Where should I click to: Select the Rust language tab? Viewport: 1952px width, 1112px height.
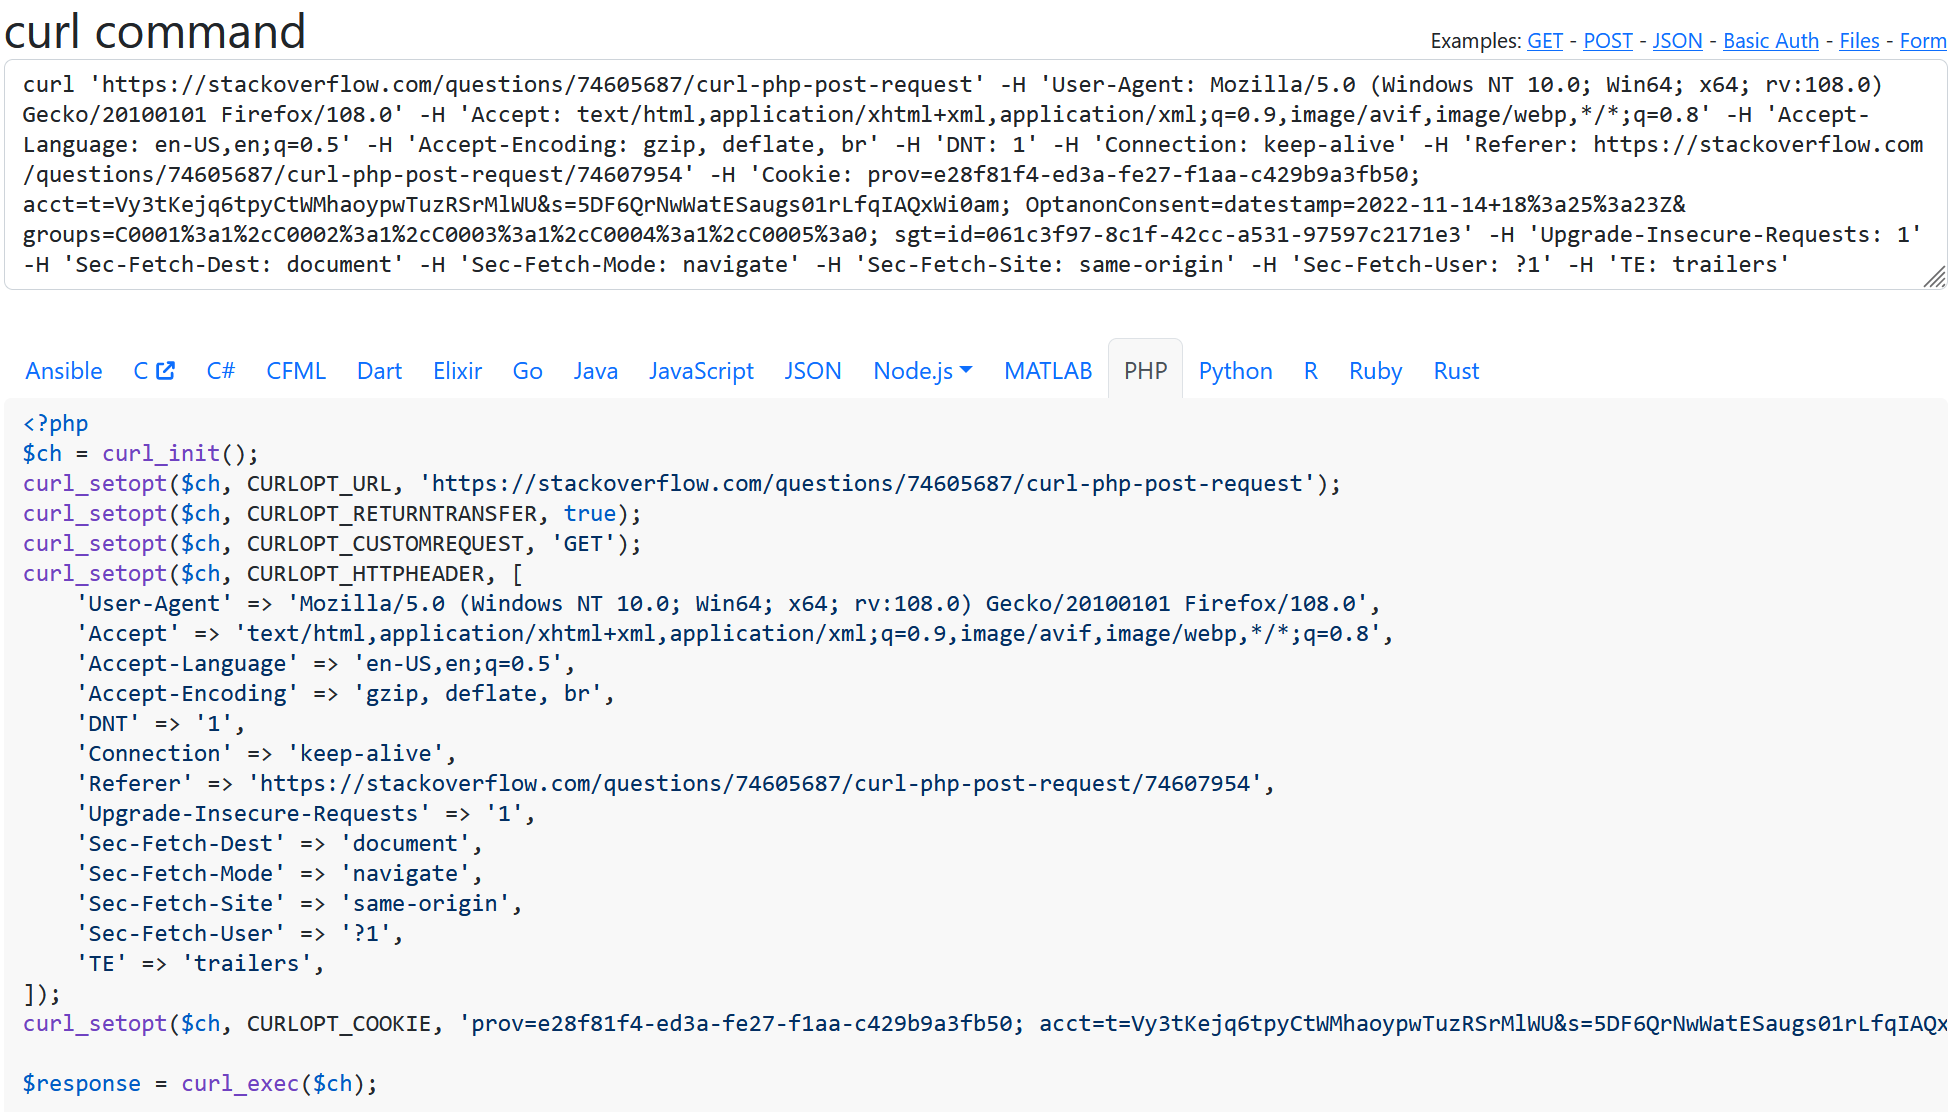pos(1455,372)
